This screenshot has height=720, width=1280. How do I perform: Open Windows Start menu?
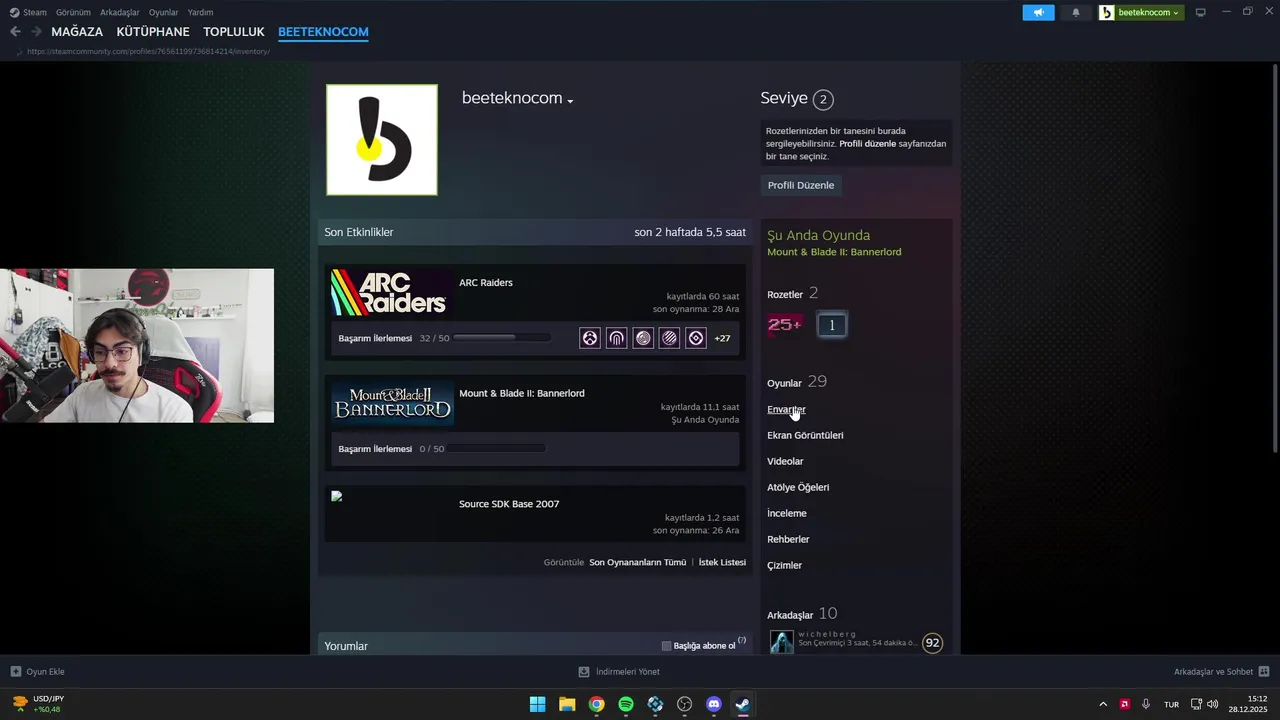click(x=537, y=704)
